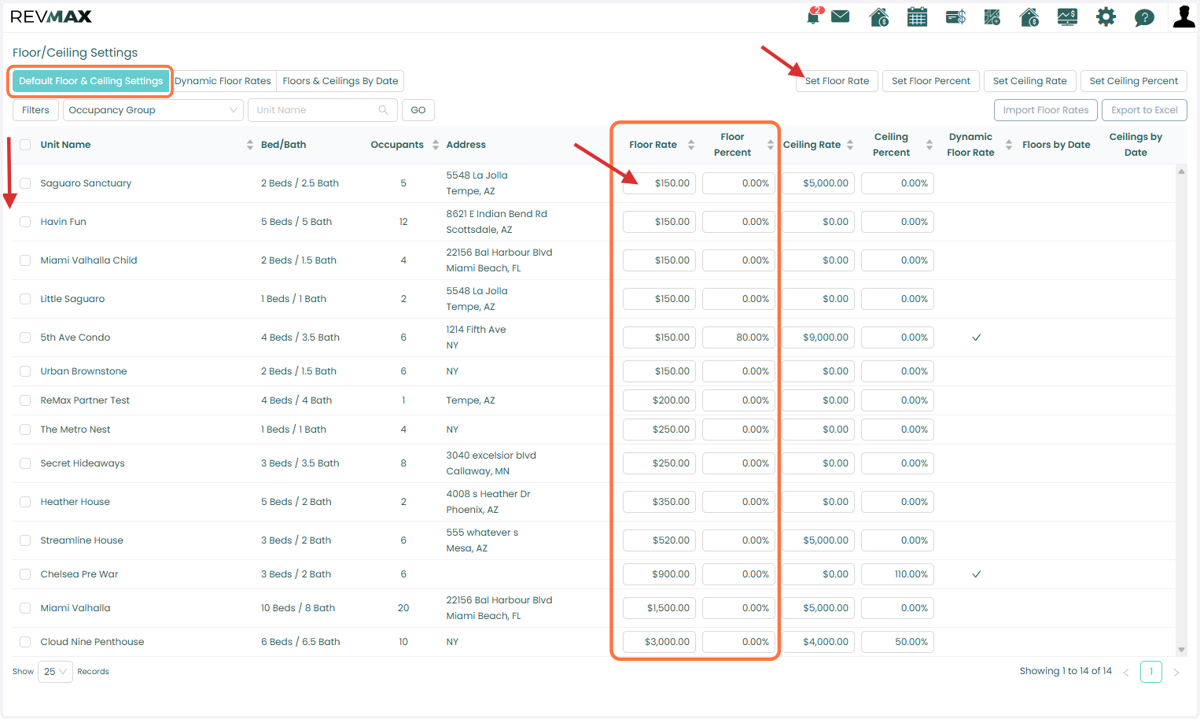1200x719 pixels.
Task: Open the Occupancy Group dropdown
Action: pyautogui.click(x=153, y=110)
